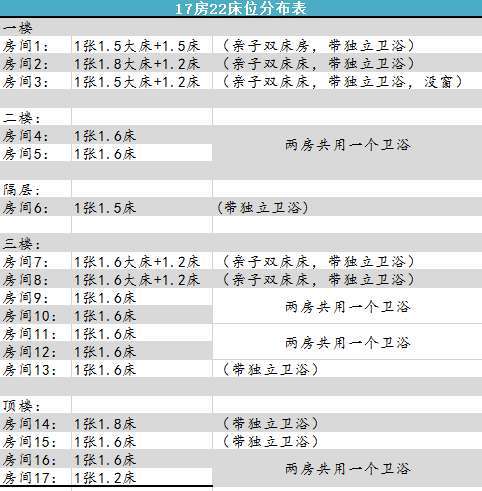Click shared bathroom cell beside rooms 9-10
Image resolution: width=482 pixels, height=491 pixels.
click(x=347, y=306)
